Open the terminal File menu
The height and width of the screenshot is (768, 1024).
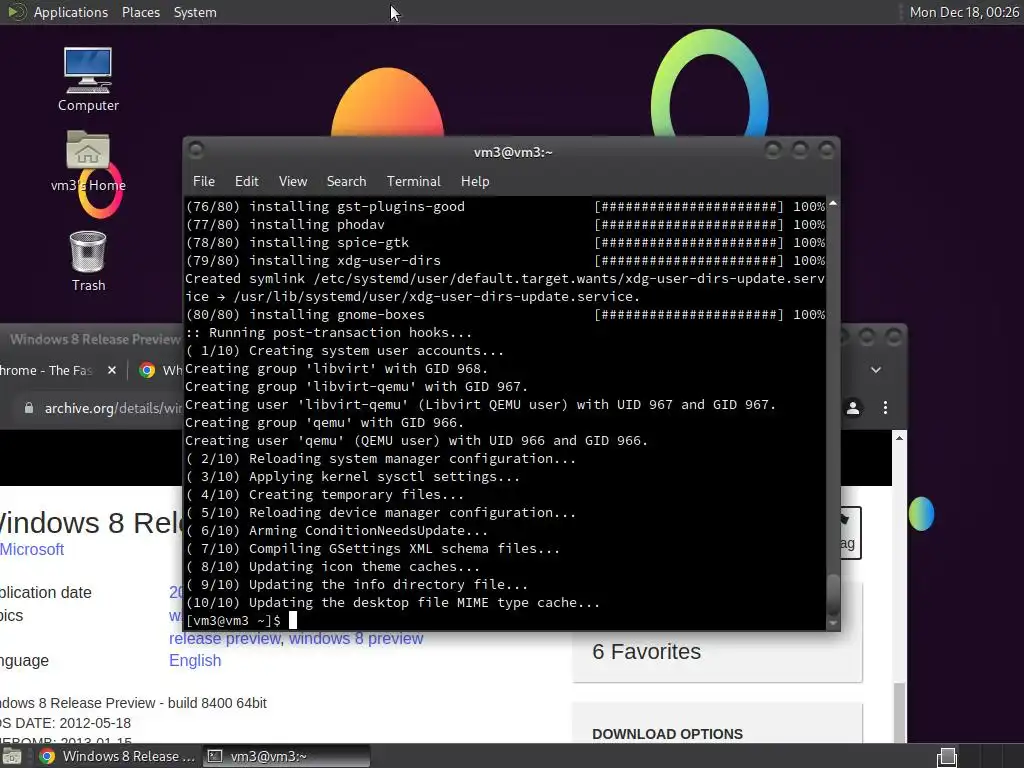pos(204,182)
